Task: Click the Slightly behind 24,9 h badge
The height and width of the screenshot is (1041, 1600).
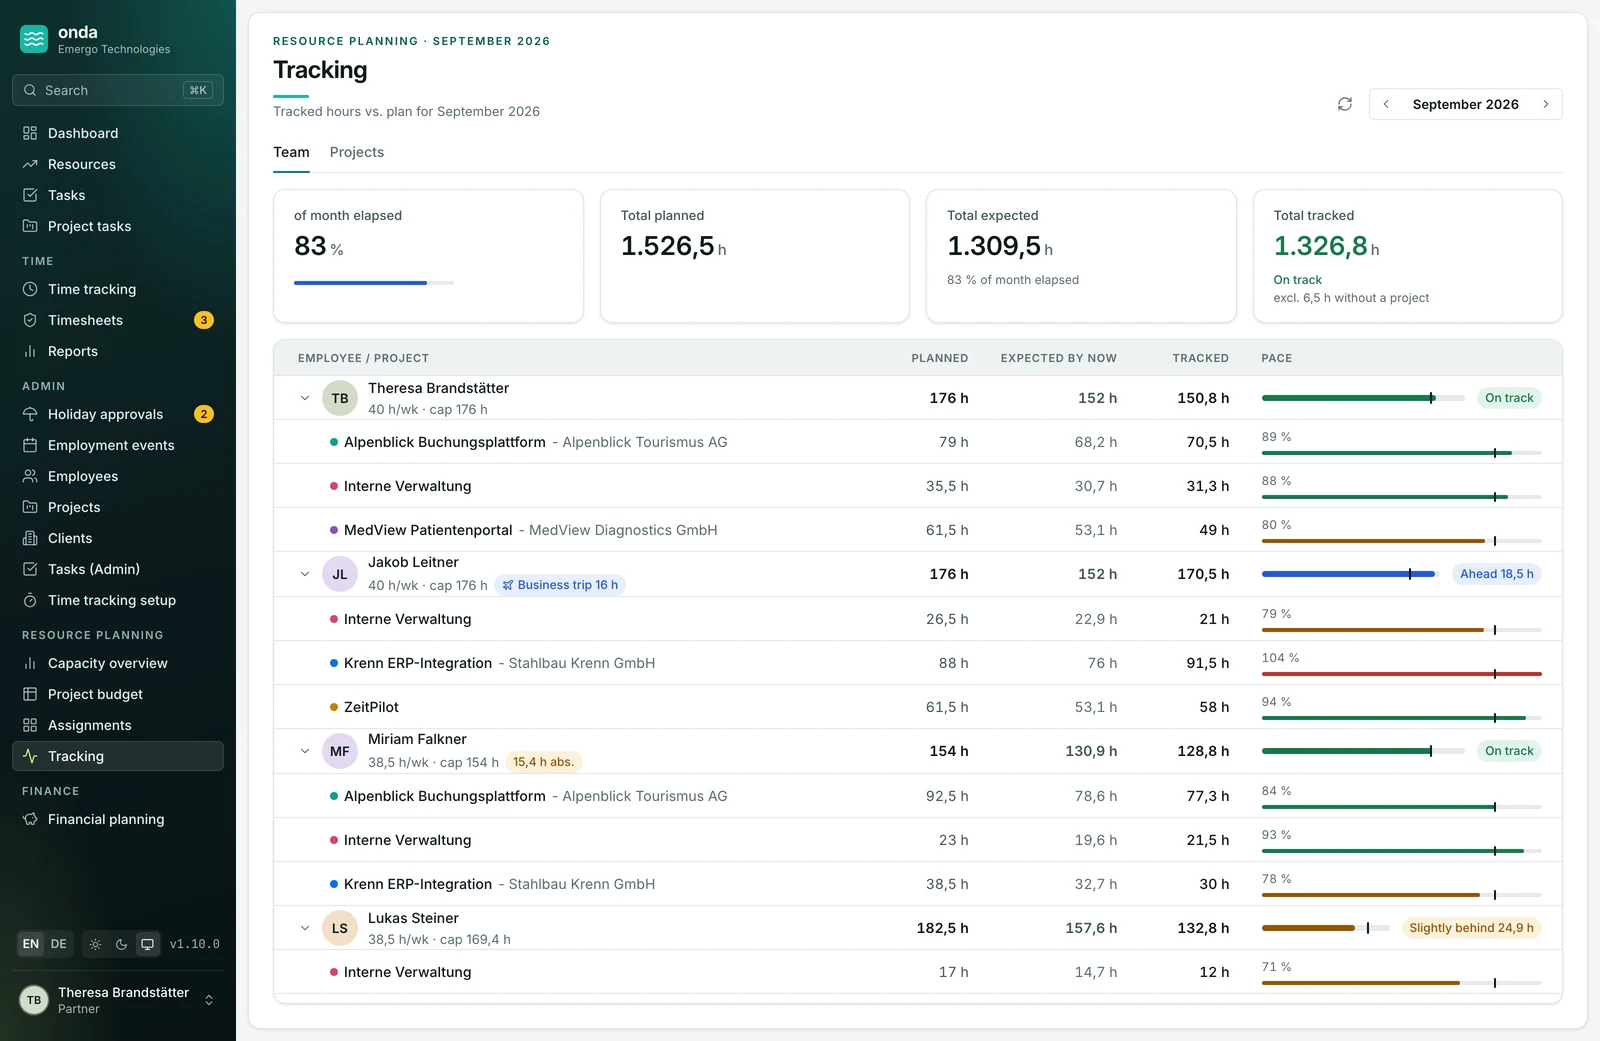Action: 1471,928
